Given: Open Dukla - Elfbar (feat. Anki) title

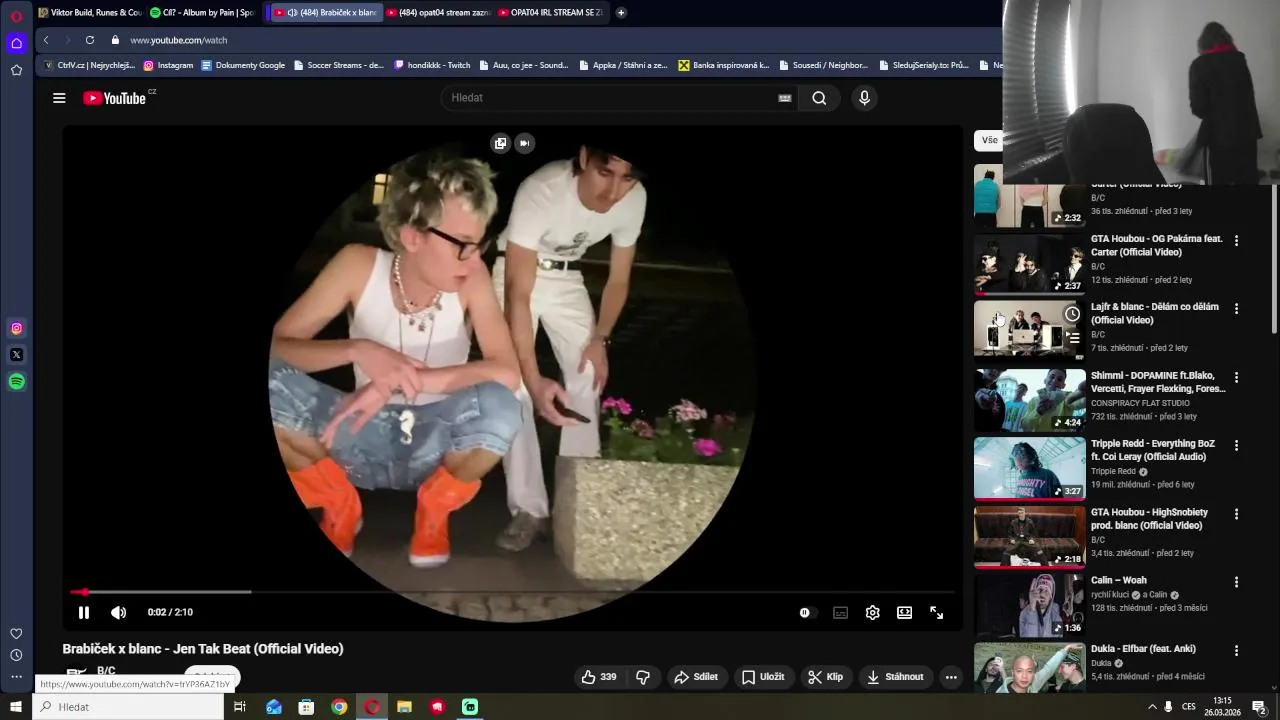Looking at the screenshot, I should pos(1143,649).
